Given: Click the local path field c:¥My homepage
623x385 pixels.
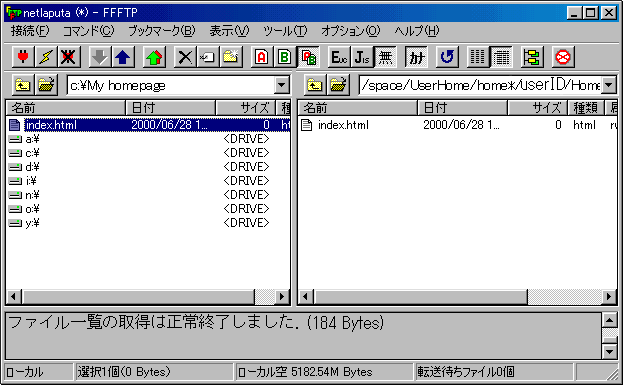Looking at the screenshot, I should click(171, 85).
